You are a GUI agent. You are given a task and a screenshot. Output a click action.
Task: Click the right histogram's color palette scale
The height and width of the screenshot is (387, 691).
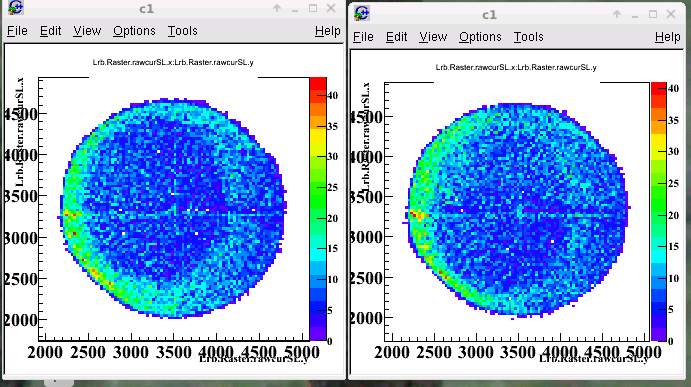click(x=659, y=212)
